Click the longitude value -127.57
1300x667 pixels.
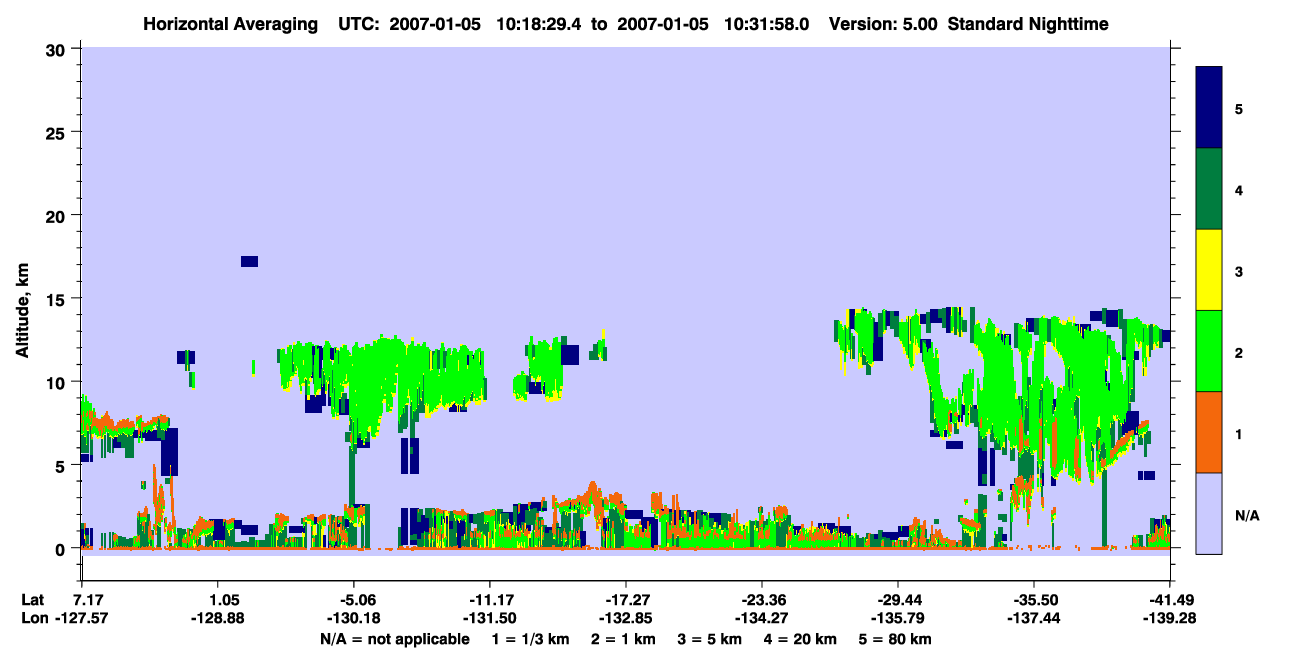pos(82,619)
